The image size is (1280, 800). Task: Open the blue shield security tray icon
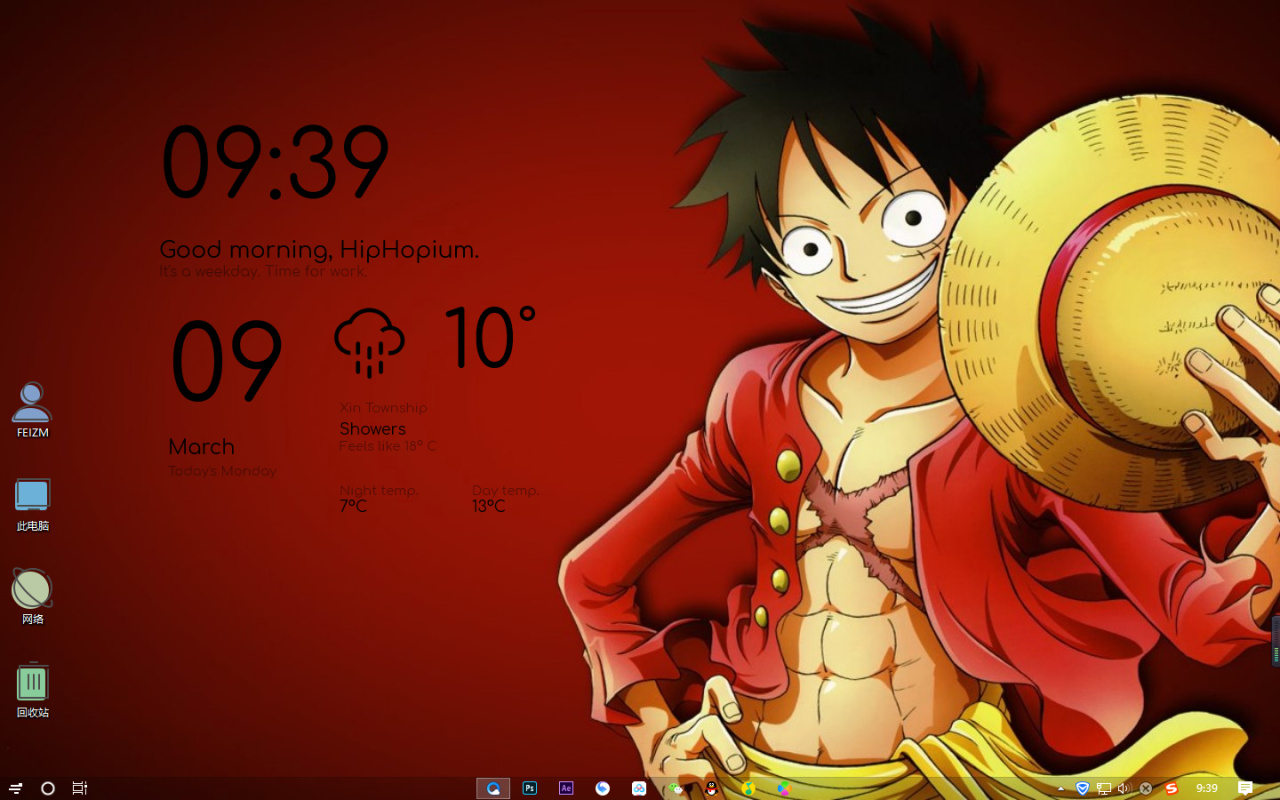point(1082,788)
